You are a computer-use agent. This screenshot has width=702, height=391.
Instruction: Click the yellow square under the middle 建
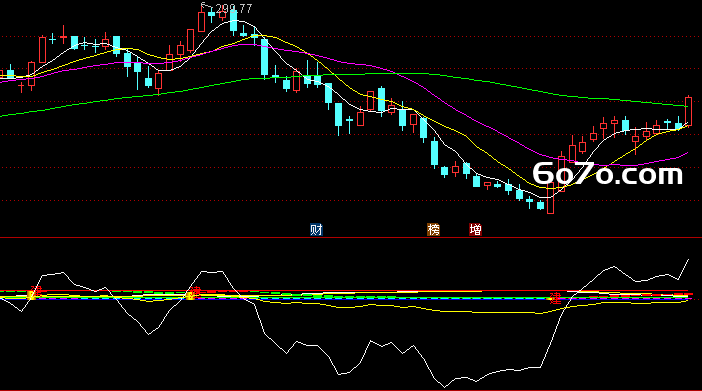(190, 296)
